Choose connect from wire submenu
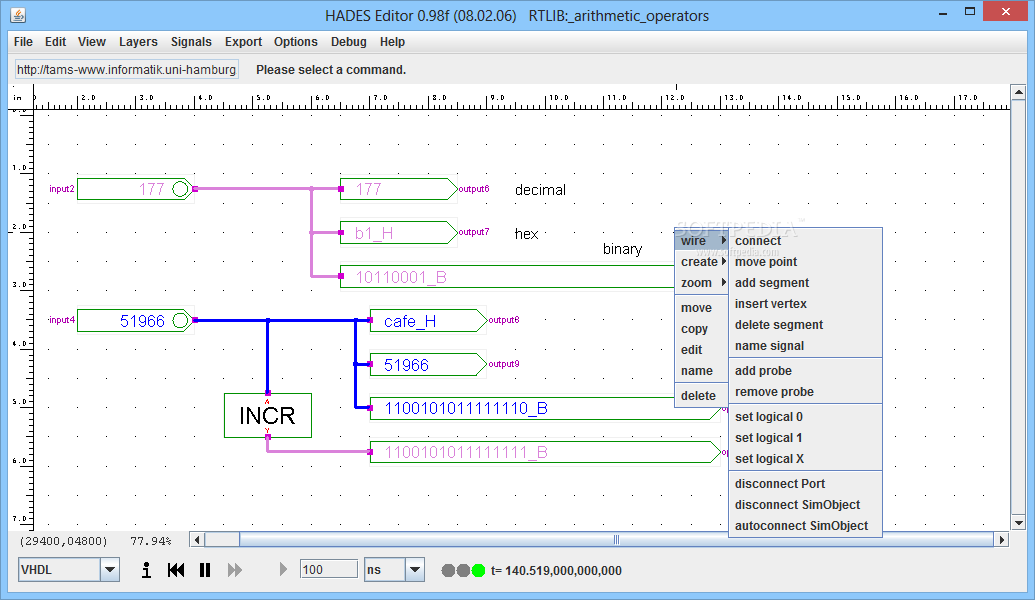Screen dimensions: 1035x600 pyautogui.click(x=805, y=241)
